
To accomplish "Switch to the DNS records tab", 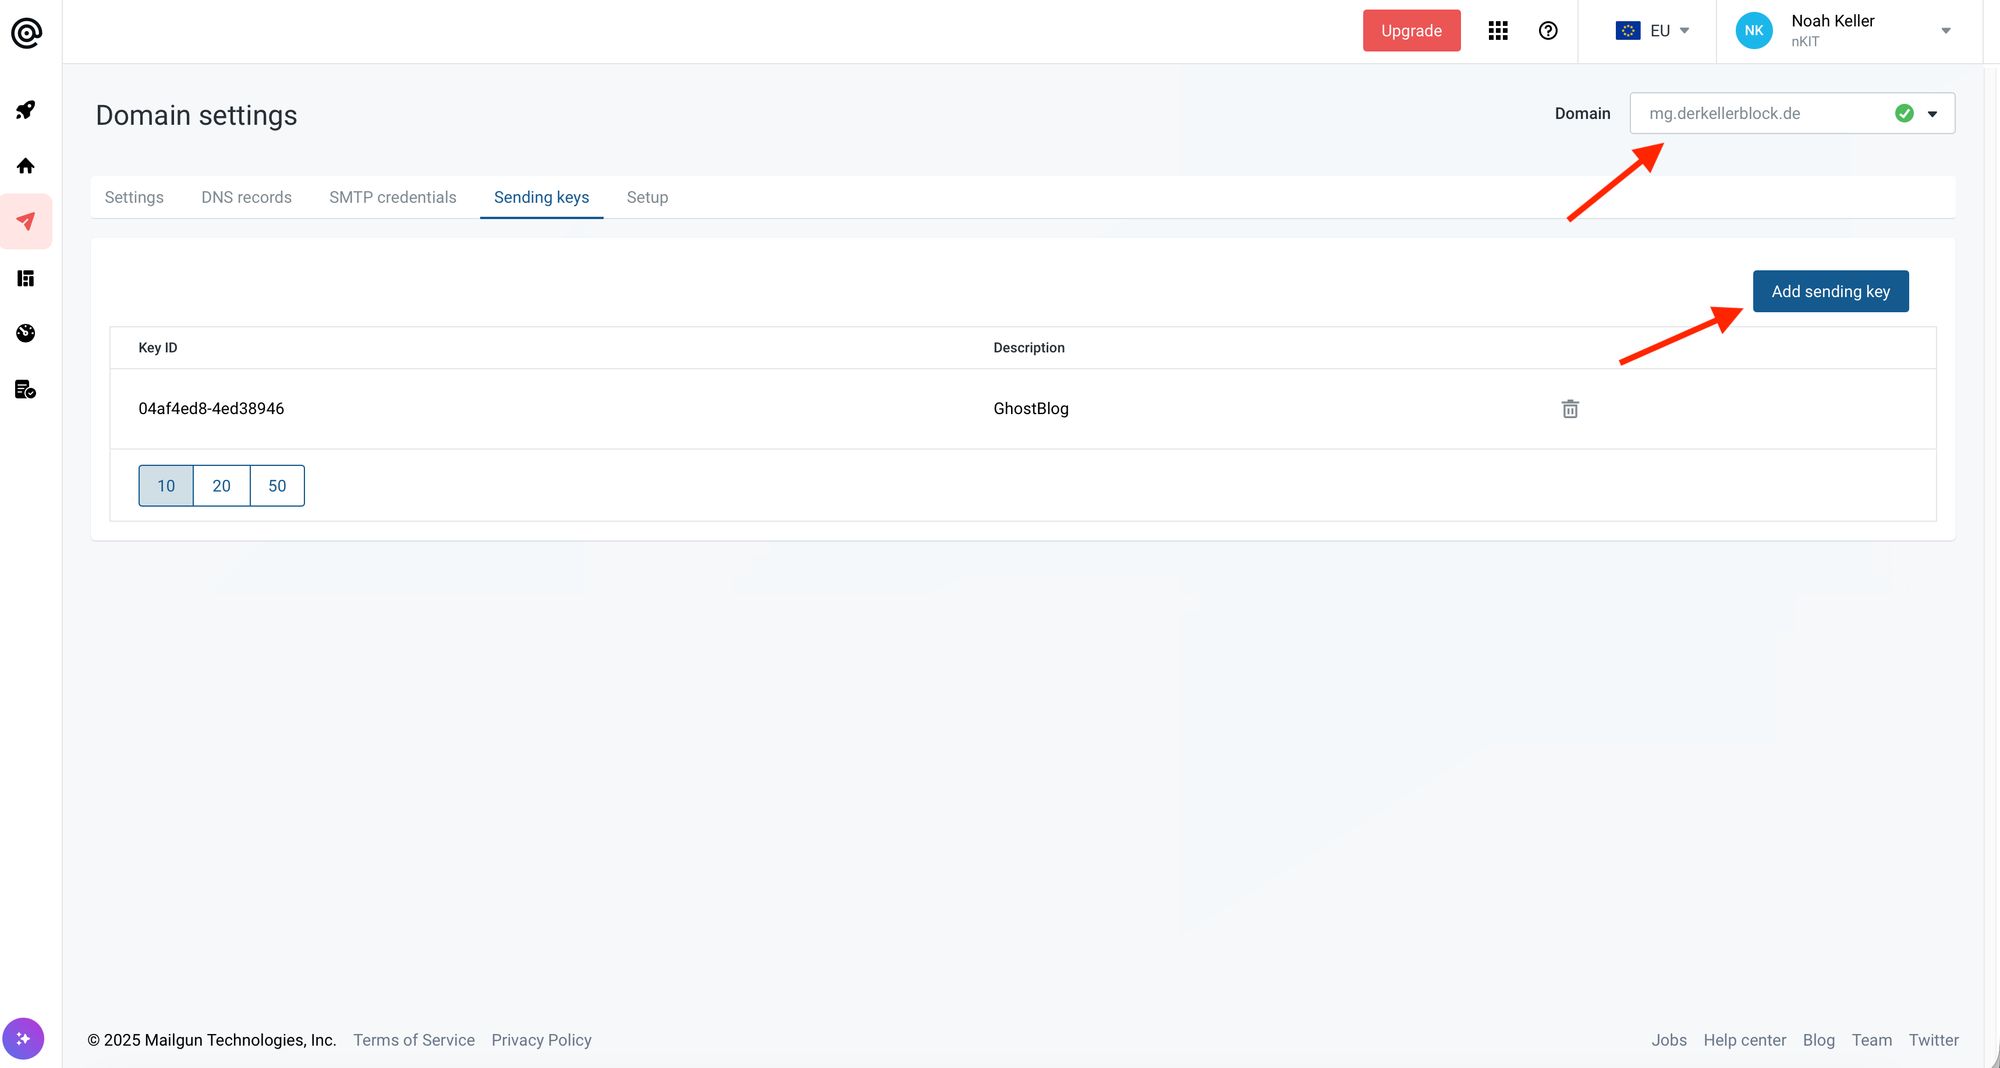I will tap(246, 198).
